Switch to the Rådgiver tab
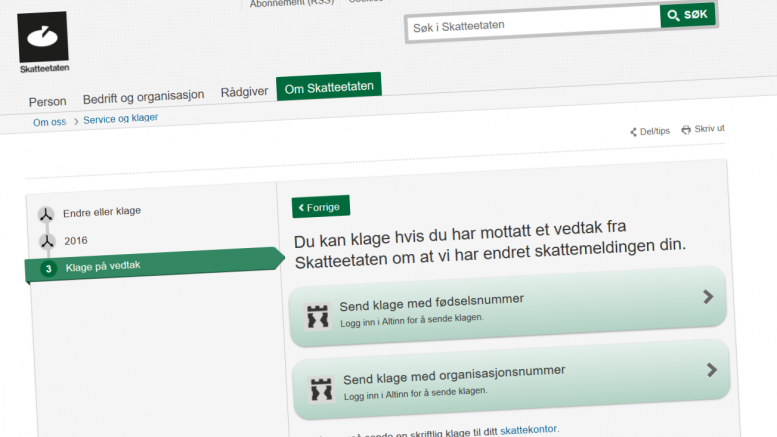The width and height of the screenshot is (777, 437). click(x=244, y=92)
